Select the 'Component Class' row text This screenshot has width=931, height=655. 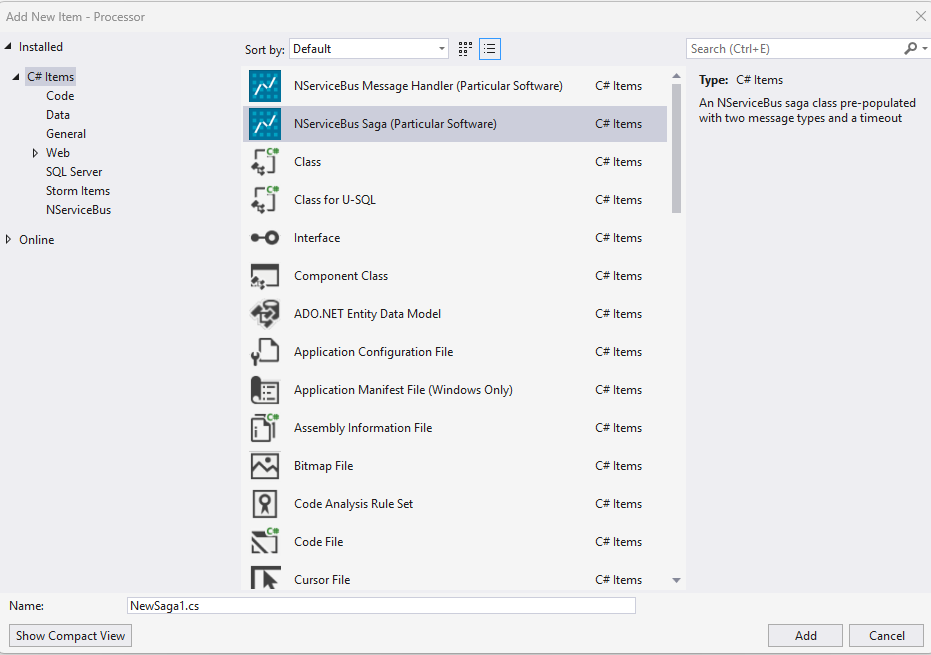341,276
